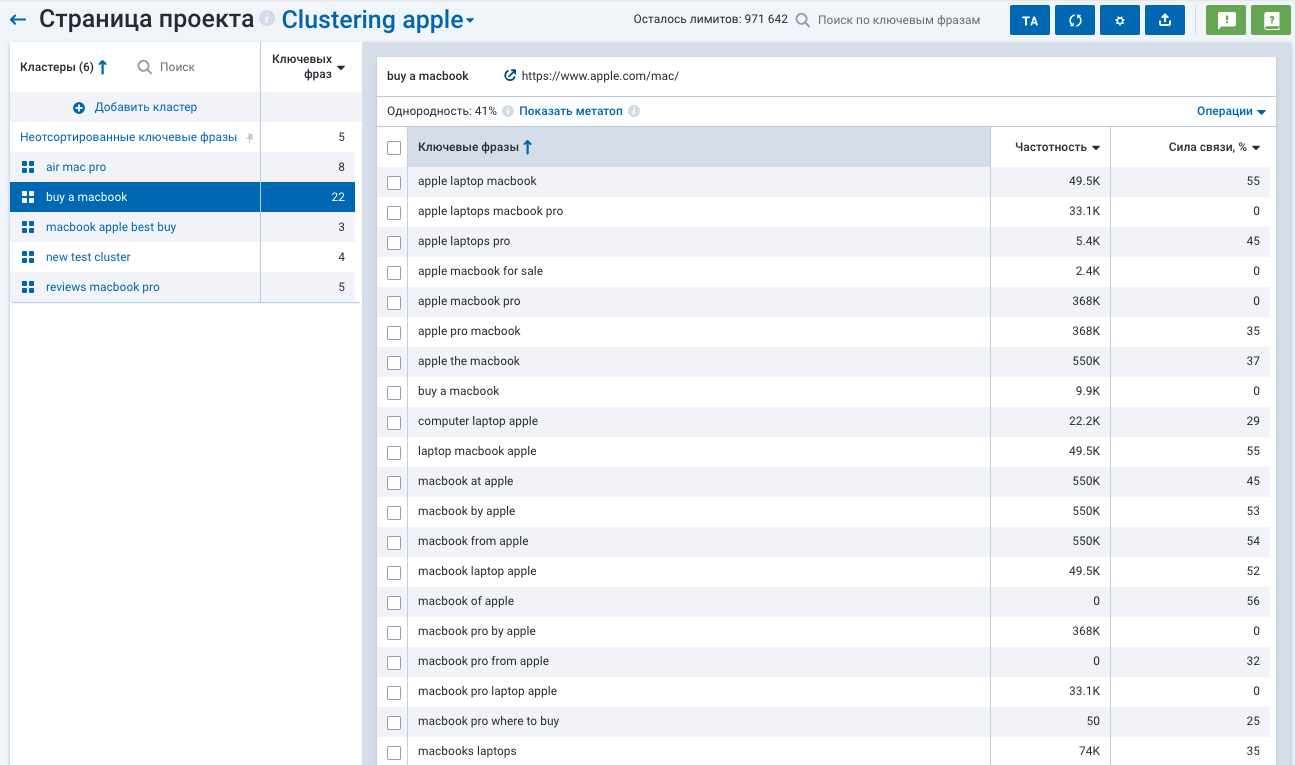
Task: Open the Clustering apple project dropdown
Action: 378,20
